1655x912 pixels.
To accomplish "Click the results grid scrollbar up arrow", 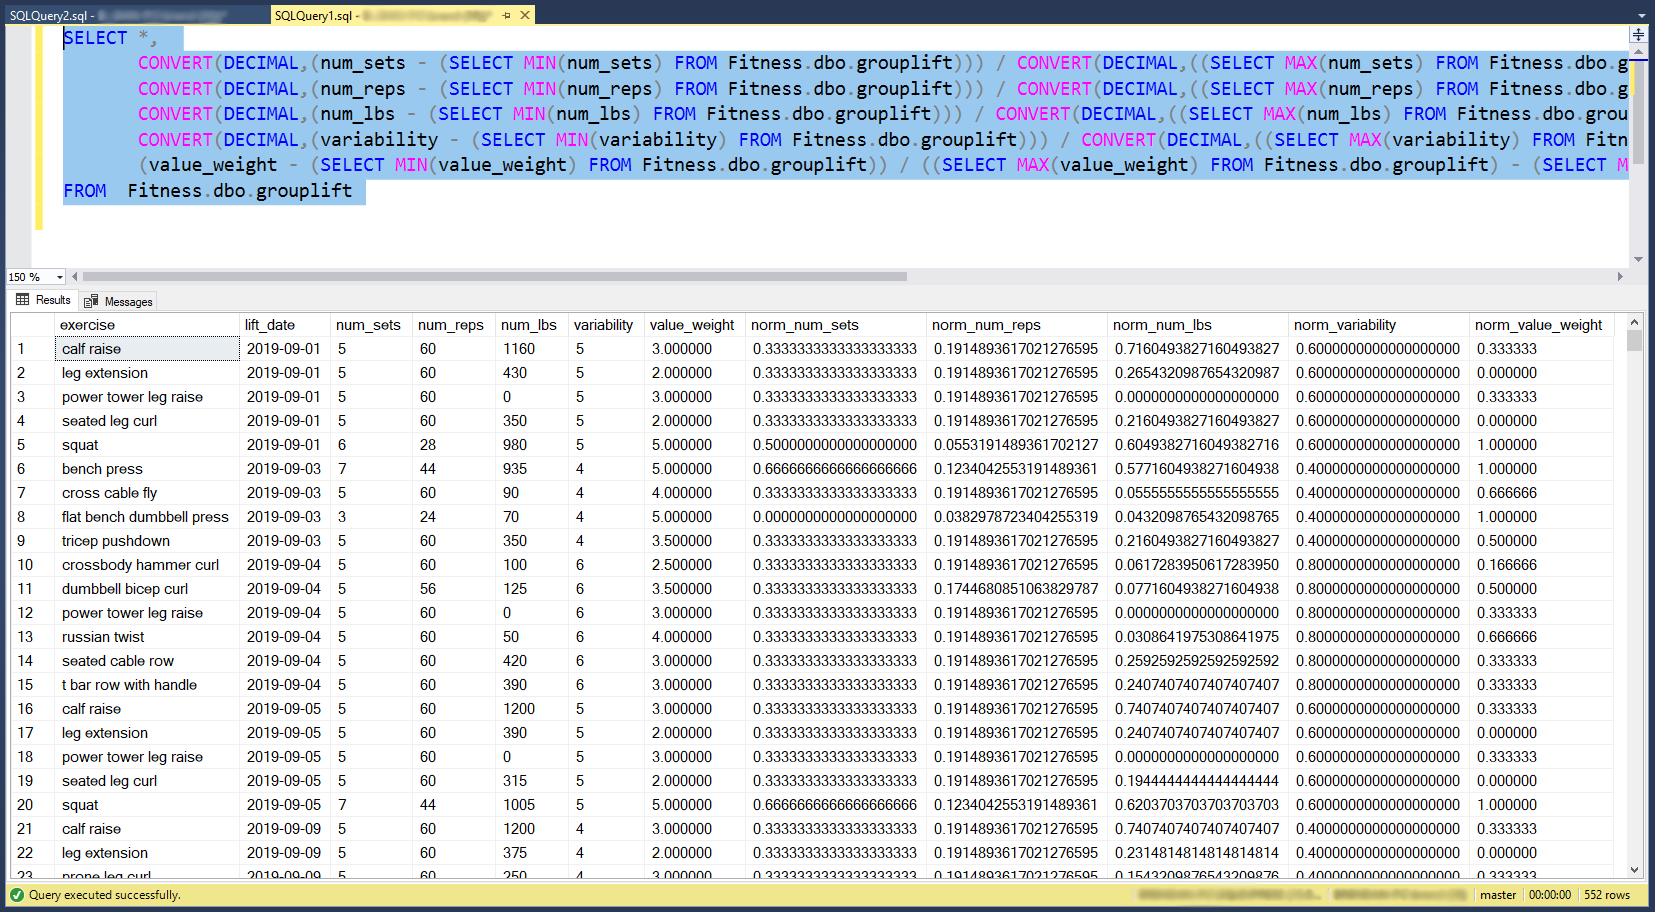I will [x=1635, y=322].
